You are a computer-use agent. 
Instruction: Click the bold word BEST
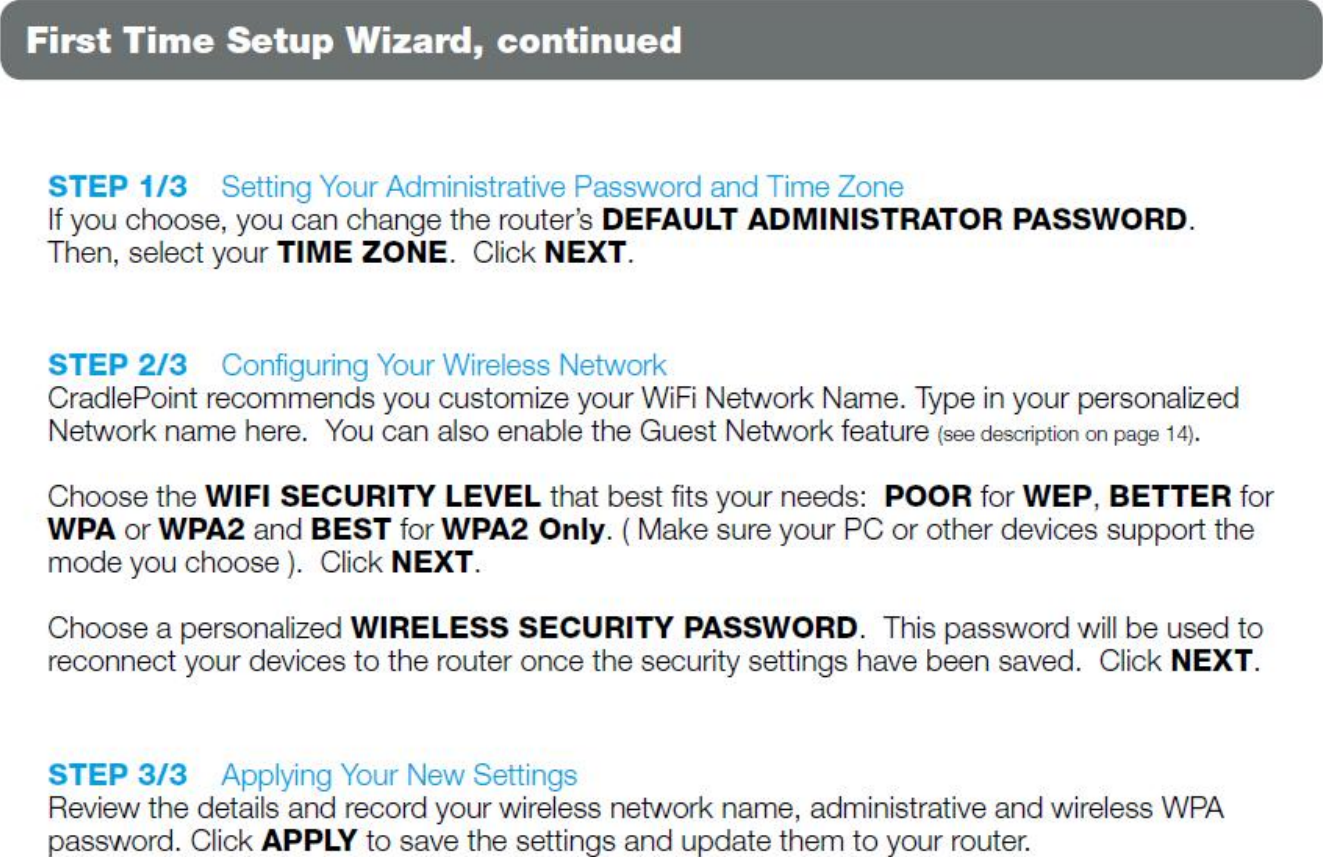pyautogui.click(x=351, y=529)
